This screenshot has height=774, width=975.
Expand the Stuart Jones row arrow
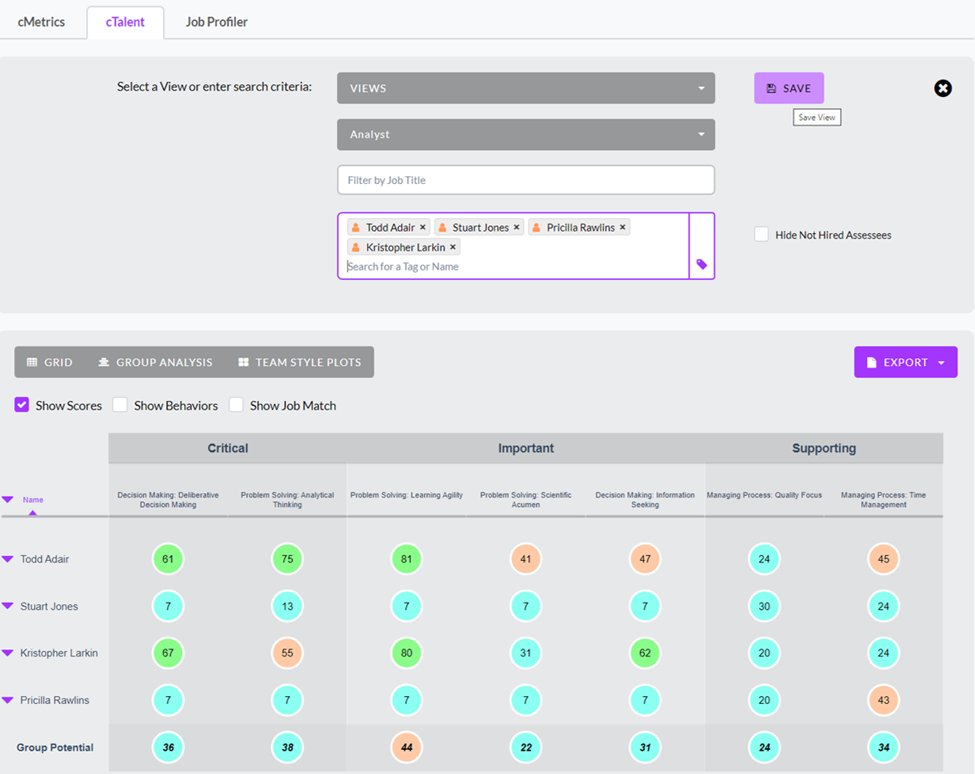coord(8,606)
